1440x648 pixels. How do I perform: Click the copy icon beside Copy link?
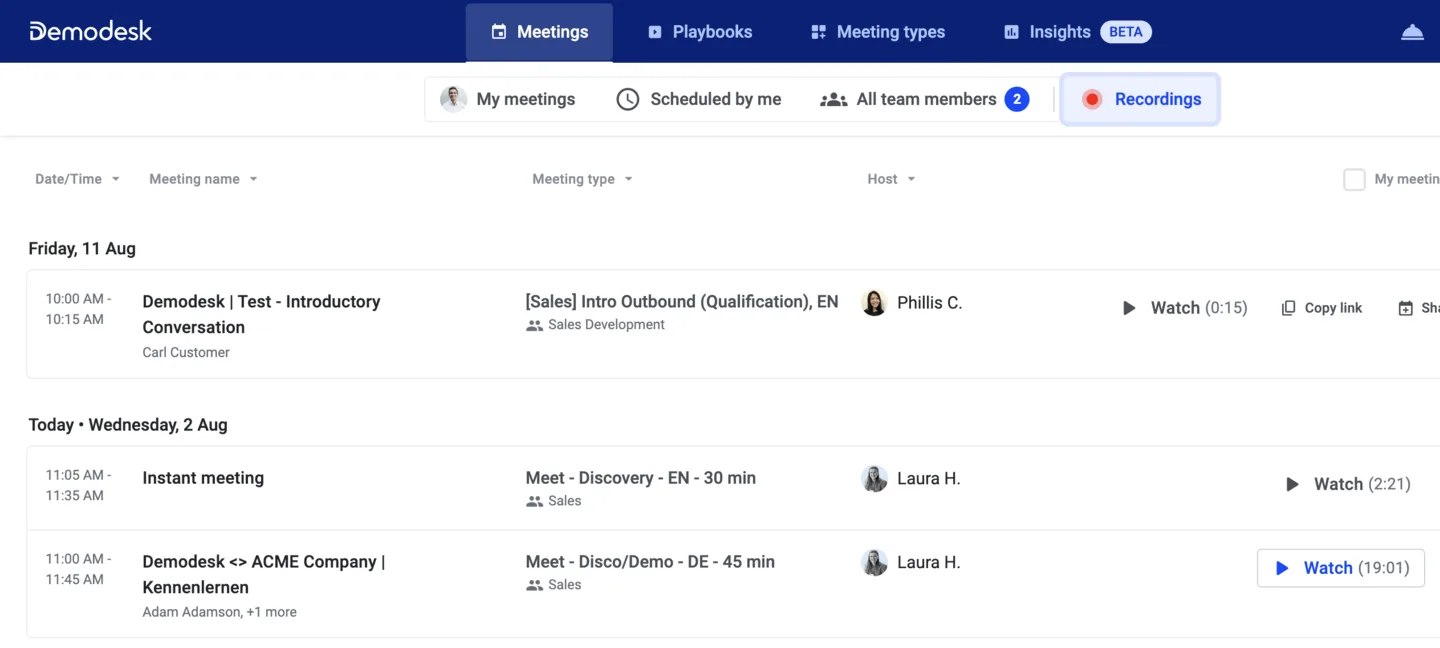[1288, 308]
